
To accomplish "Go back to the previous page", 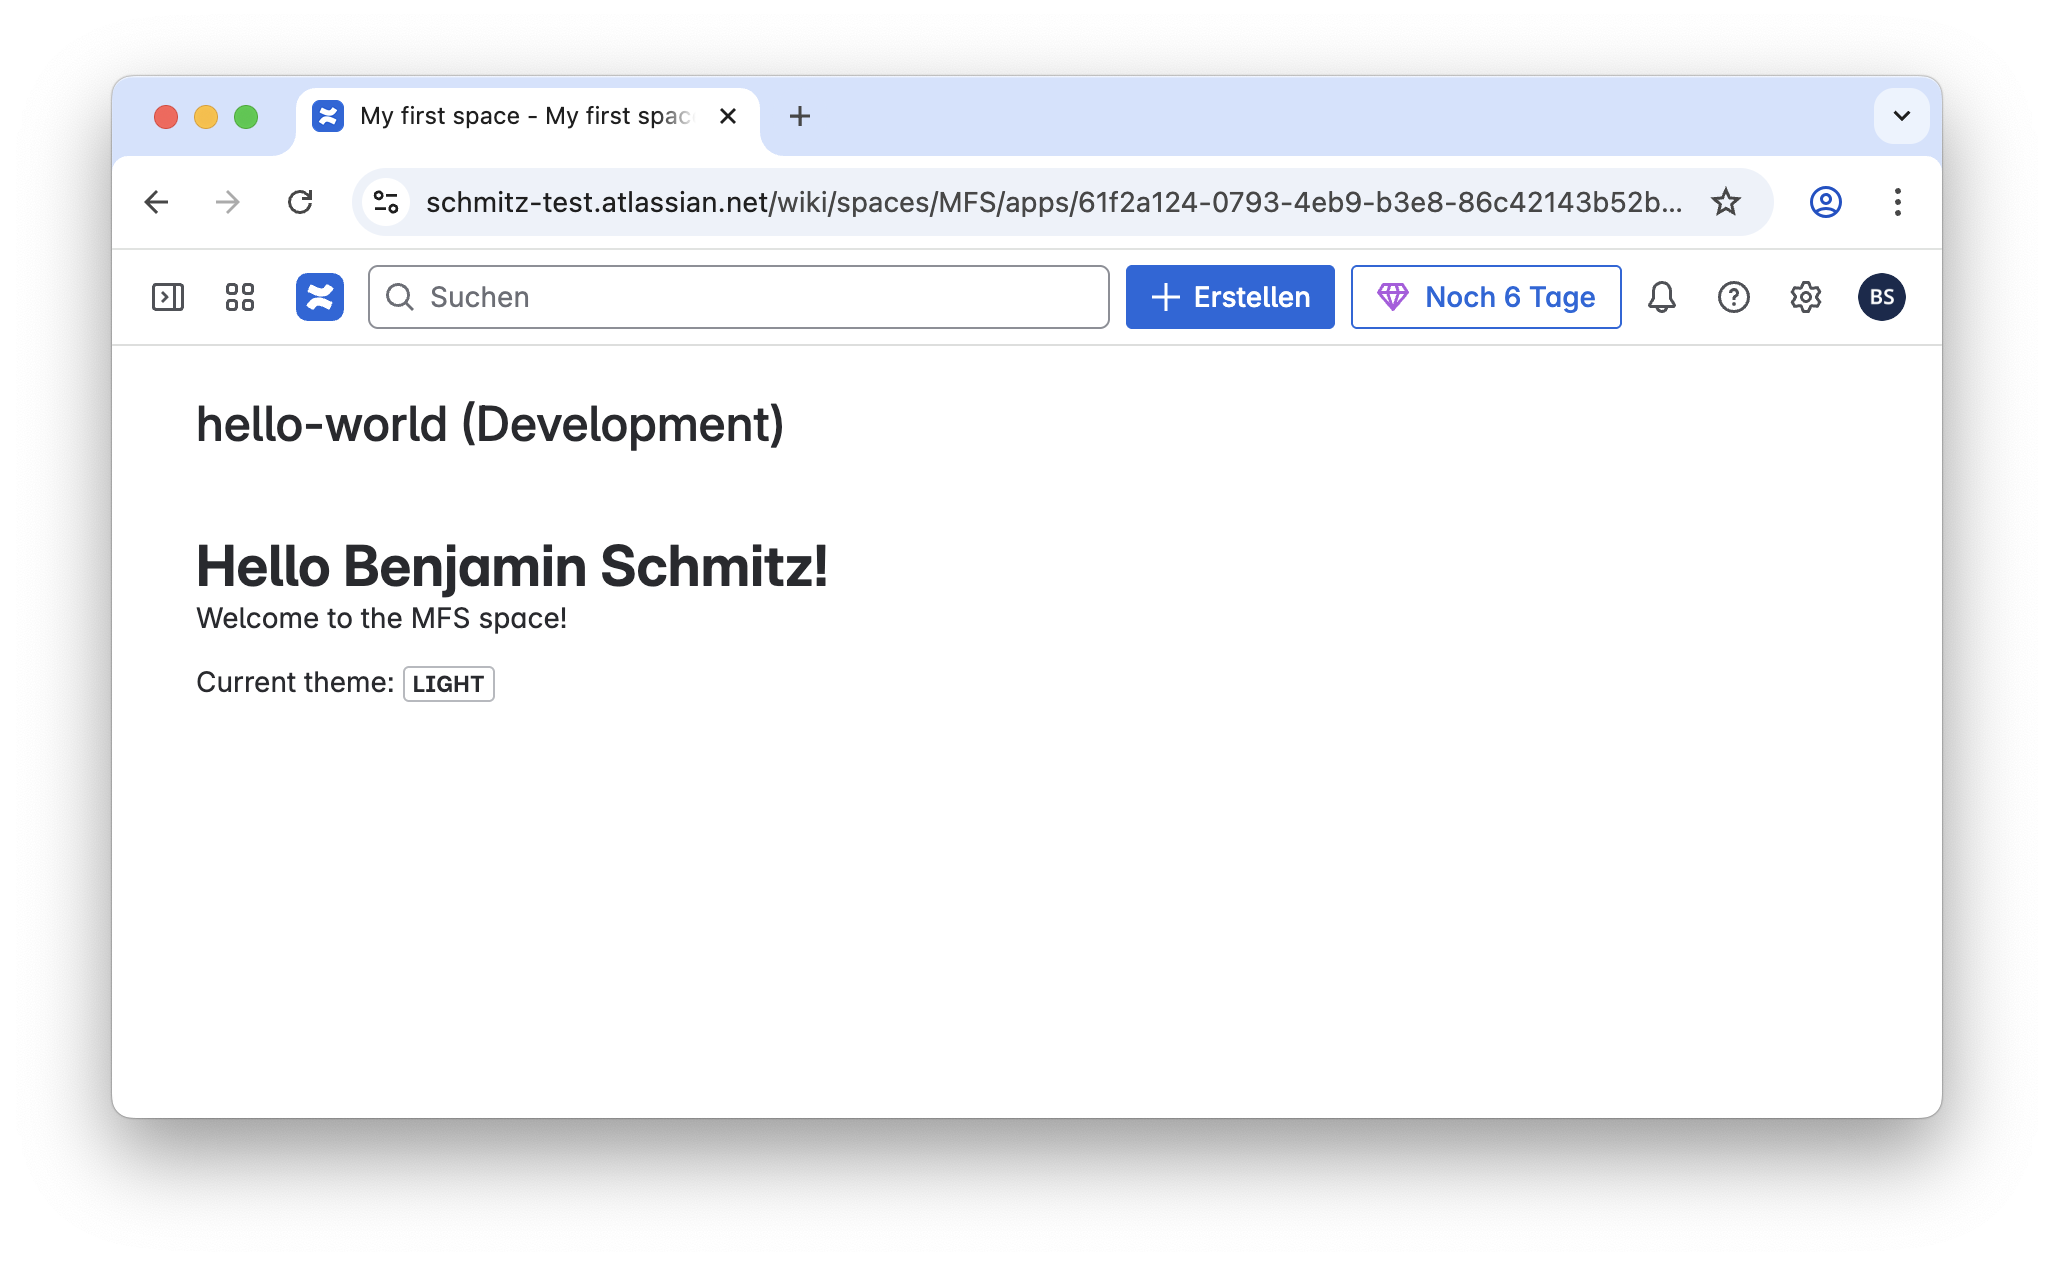I will pyautogui.click(x=157, y=202).
